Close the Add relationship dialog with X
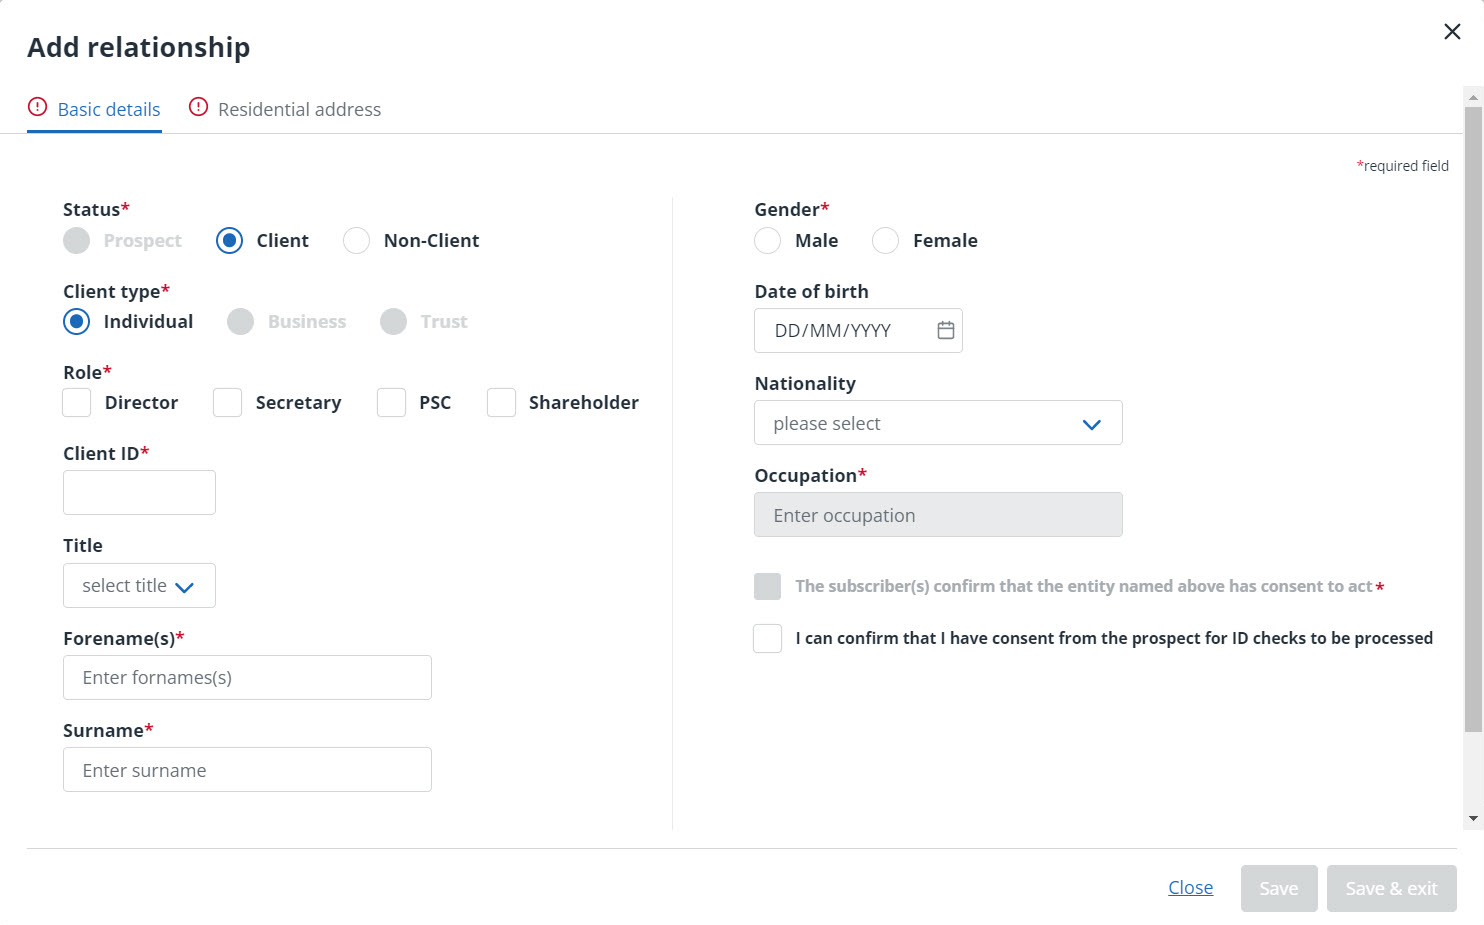 1452,32
